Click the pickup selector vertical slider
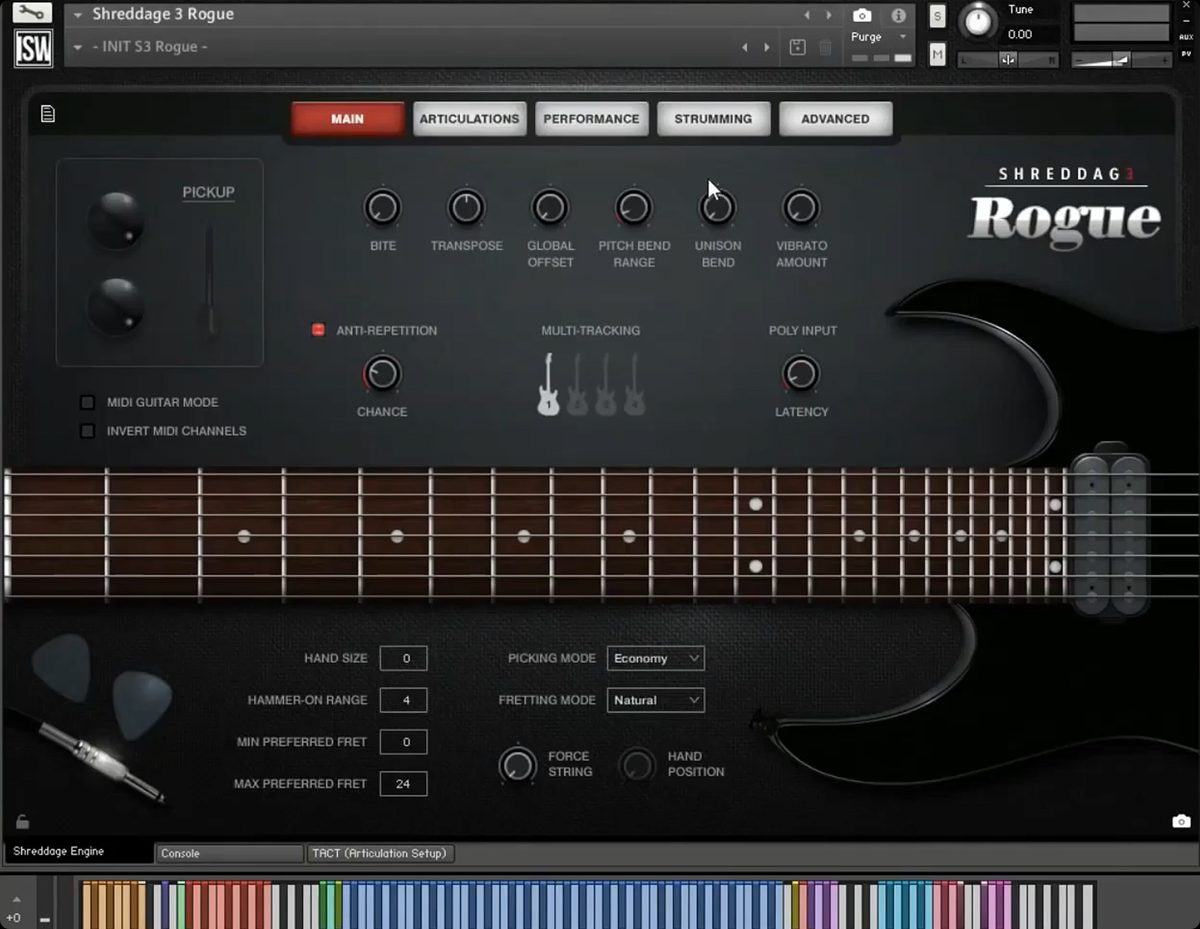The width and height of the screenshot is (1200, 929). click(x=210, y=282)
